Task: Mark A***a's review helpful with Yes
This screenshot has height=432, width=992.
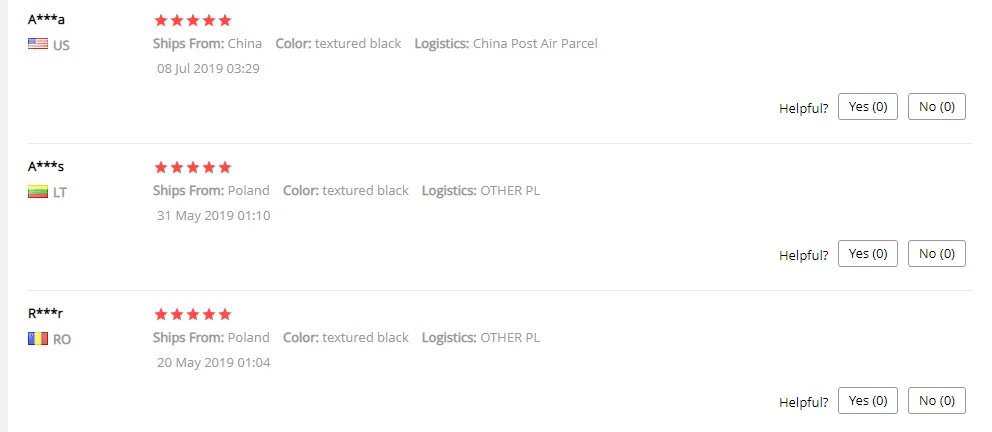Action: point(867,106)
